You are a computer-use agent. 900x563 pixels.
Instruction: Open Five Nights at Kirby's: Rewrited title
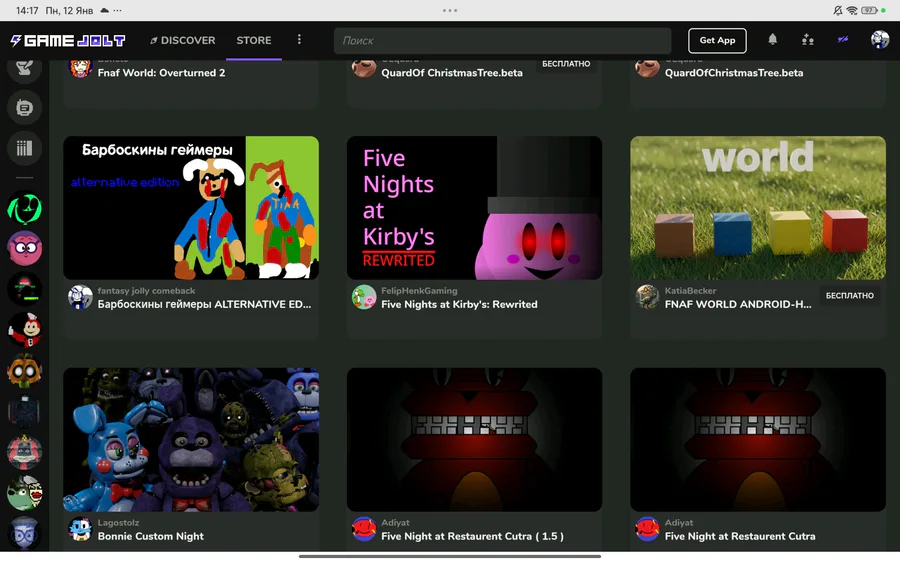(x=459, y=304)
